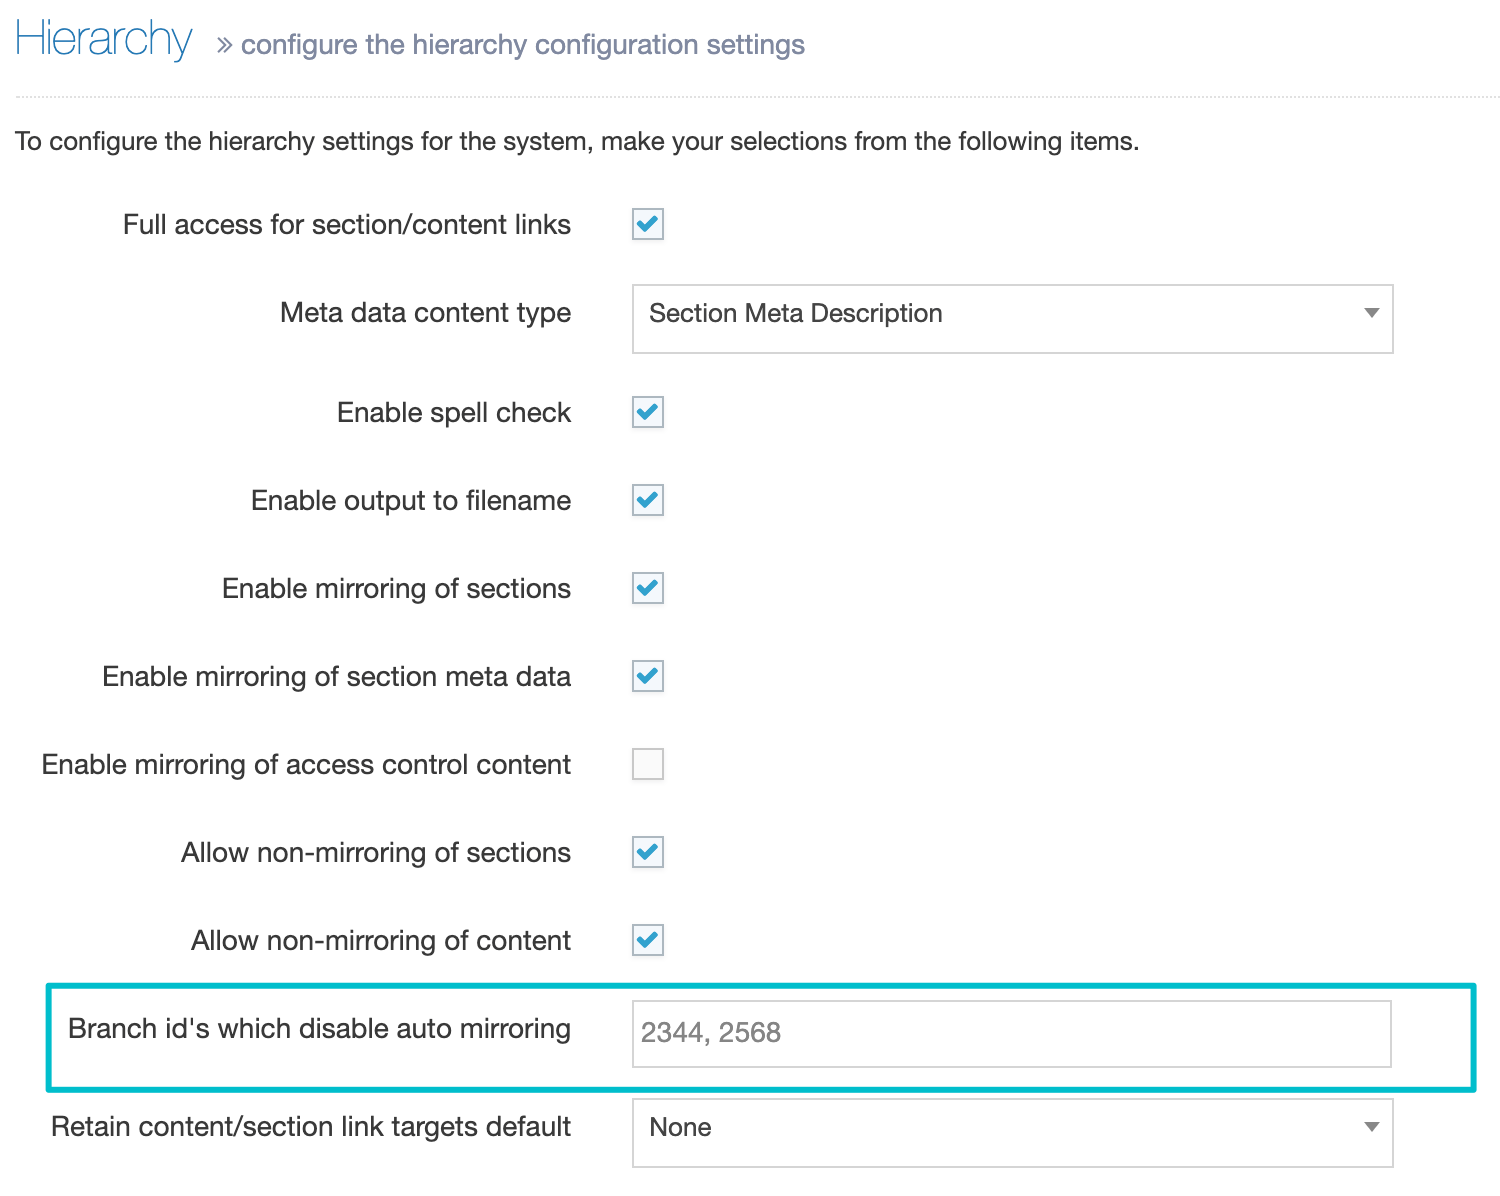This screenshot has height=1196, width=1500.
Task: Click the Enable output to filename label
Action: coord(410,500)
